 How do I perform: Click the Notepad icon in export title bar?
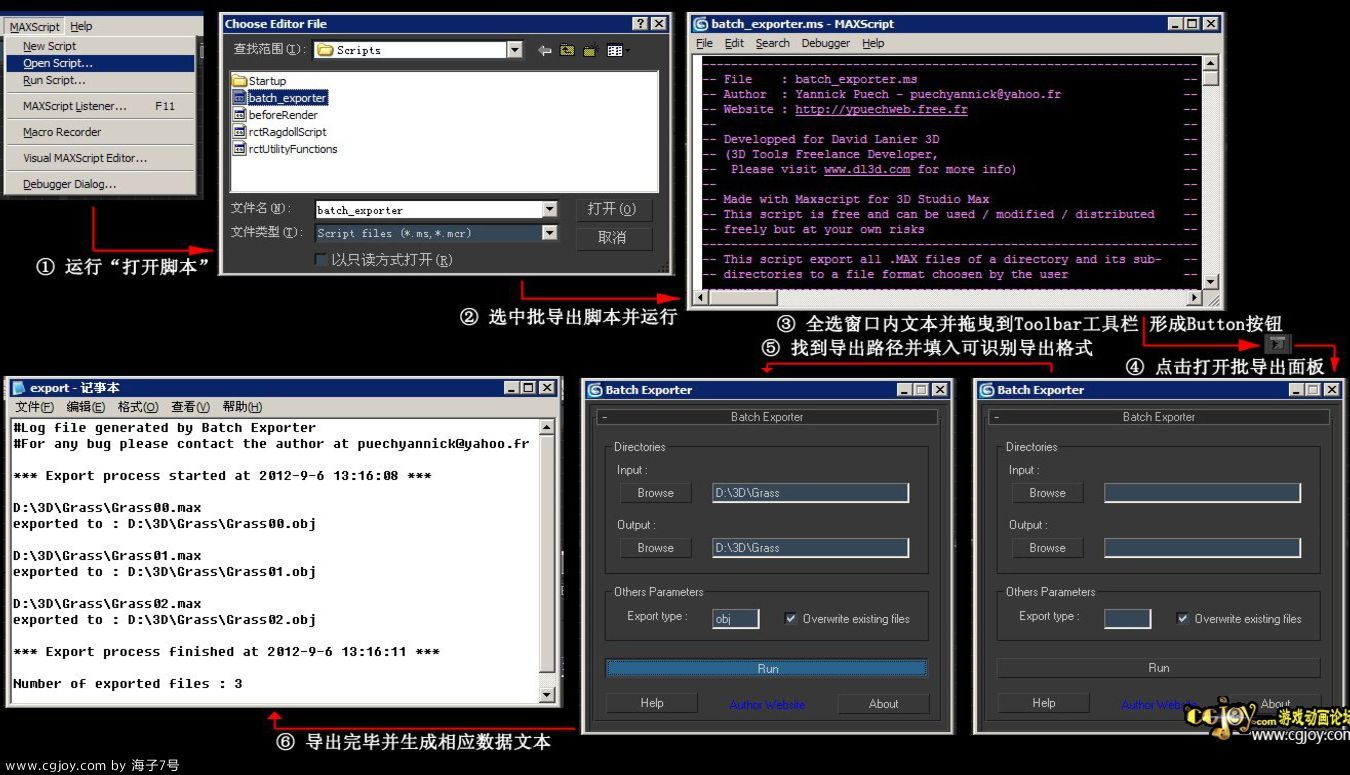click(18, 388)
